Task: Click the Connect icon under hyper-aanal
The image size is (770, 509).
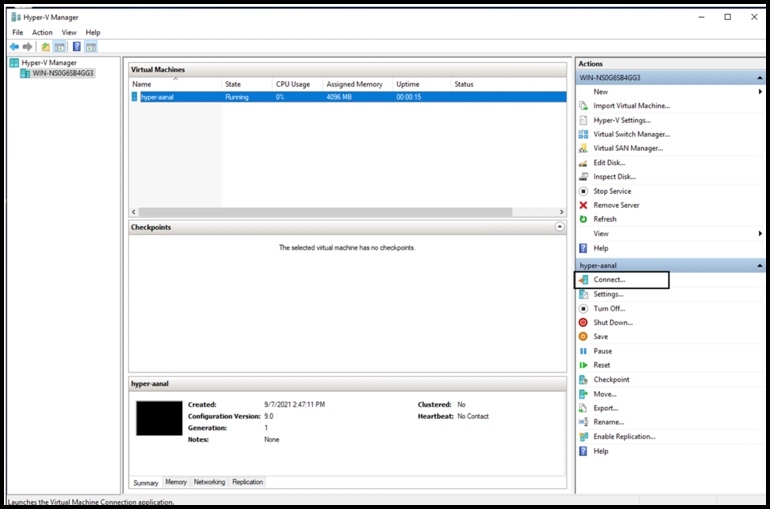Action: (x=583, y=279)
